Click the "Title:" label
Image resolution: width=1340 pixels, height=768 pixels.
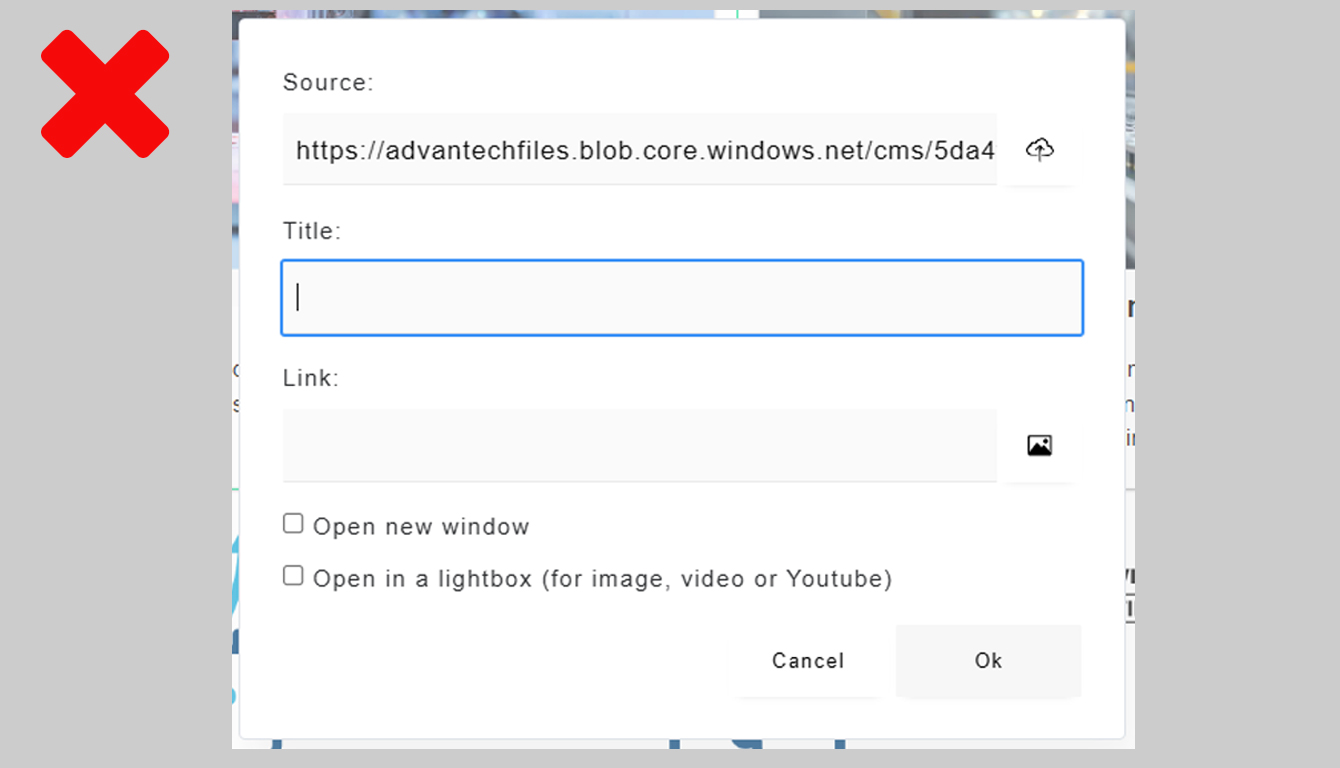click(312, 231)
